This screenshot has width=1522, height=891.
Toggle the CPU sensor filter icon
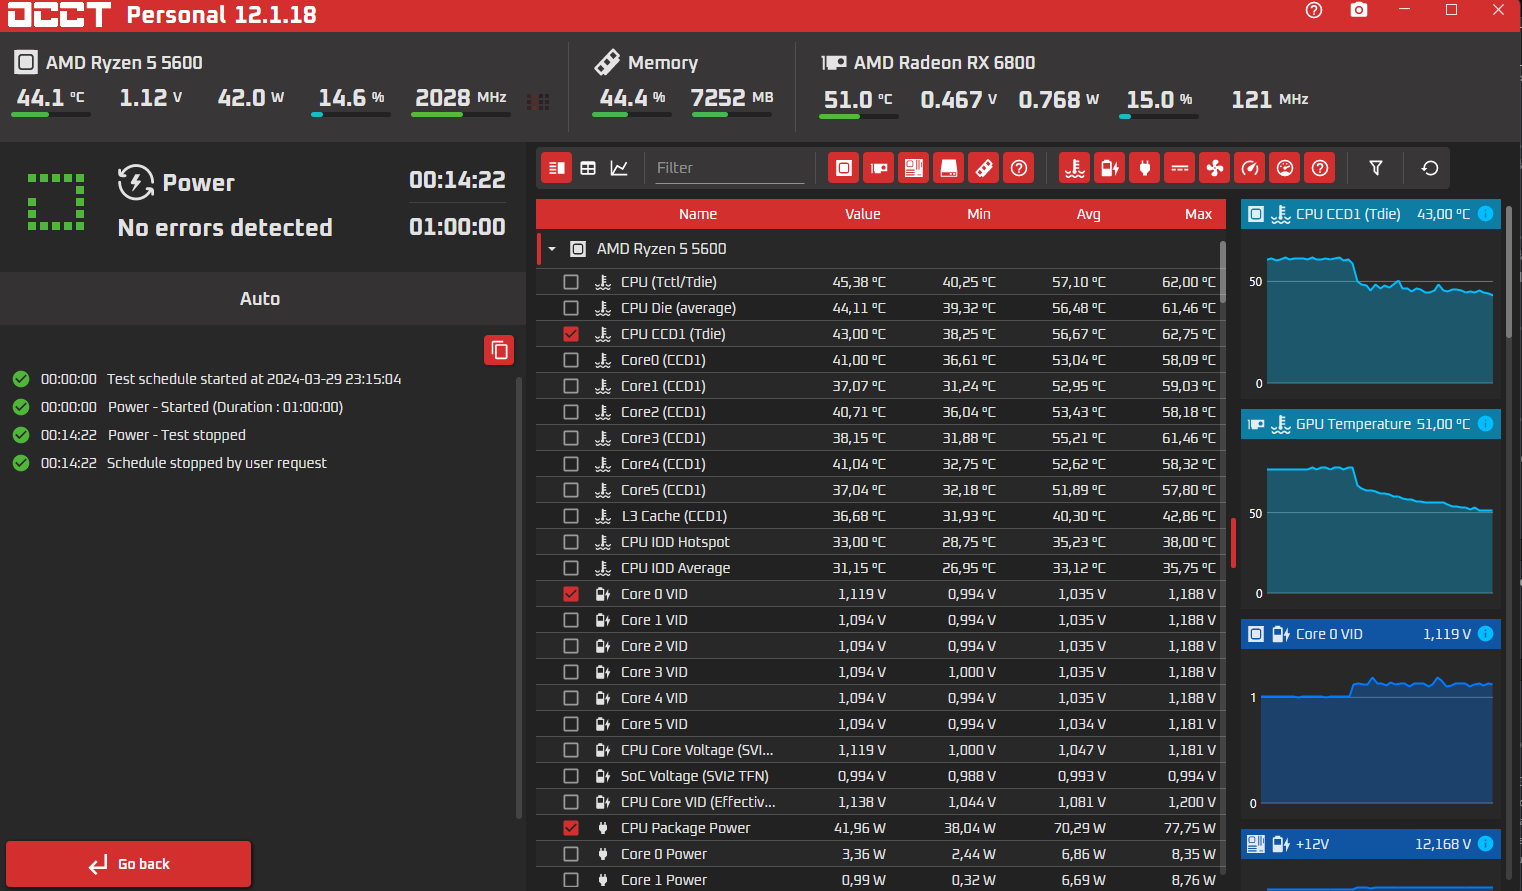[844, 168]
